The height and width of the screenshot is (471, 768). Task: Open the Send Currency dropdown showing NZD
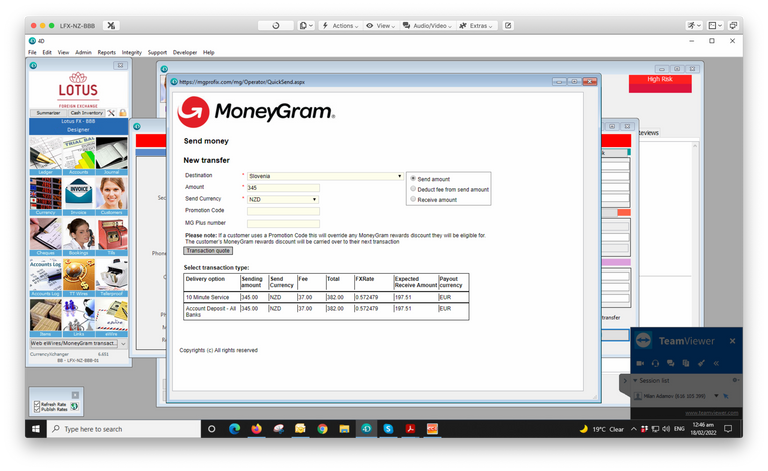tap(283, 199)
